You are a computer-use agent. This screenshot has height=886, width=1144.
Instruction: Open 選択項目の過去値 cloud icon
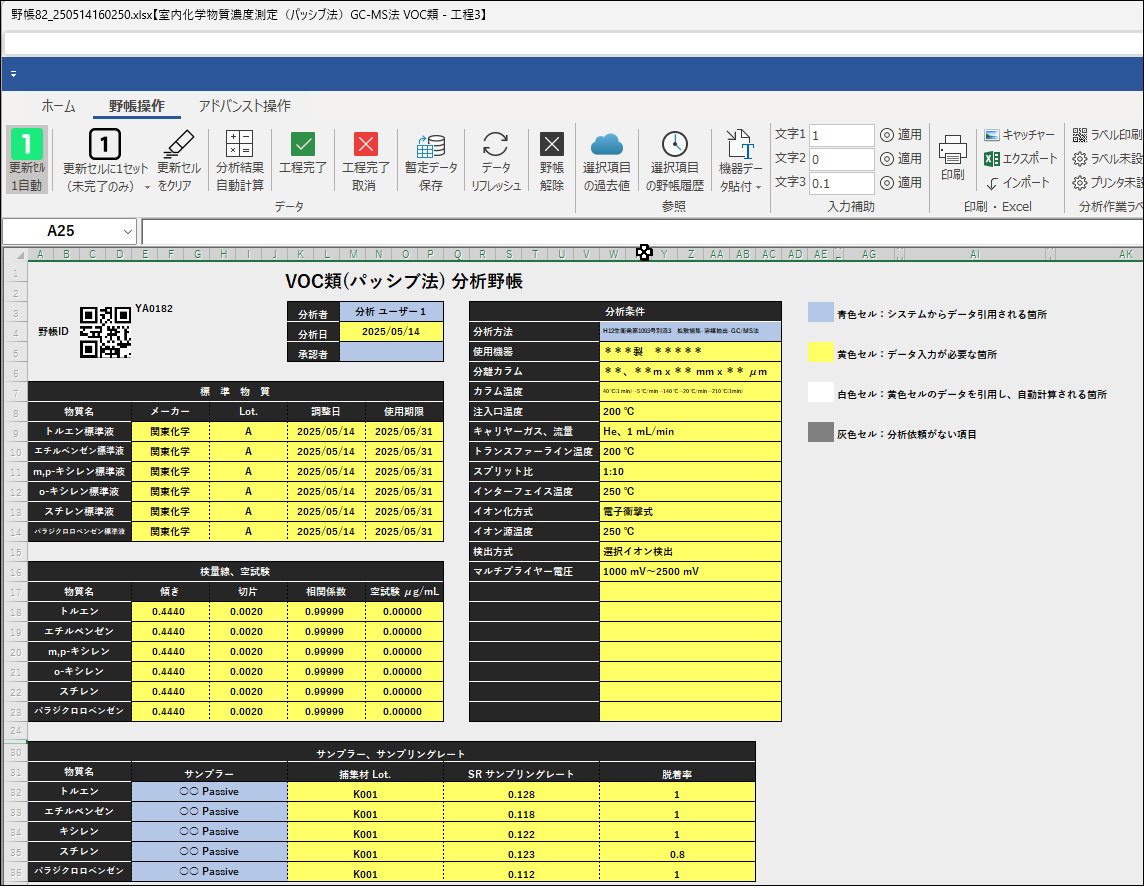(606, 145)
